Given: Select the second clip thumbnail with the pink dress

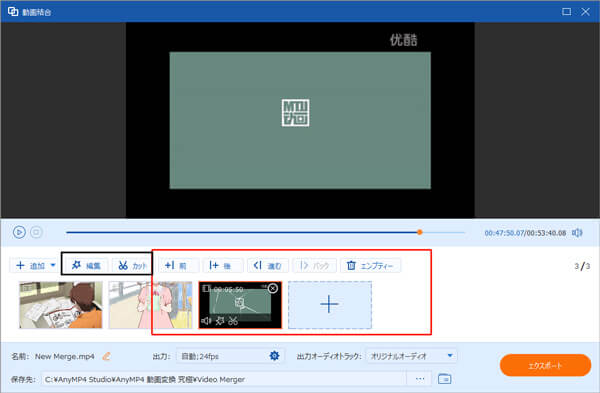Looking at the screenshot, I should [x=150, y=305].
